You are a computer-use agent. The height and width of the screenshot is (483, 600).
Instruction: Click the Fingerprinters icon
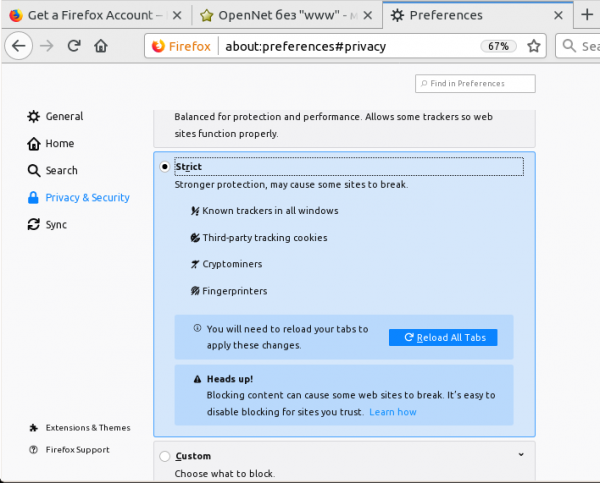pyautogui.click(x=195, y=291)
